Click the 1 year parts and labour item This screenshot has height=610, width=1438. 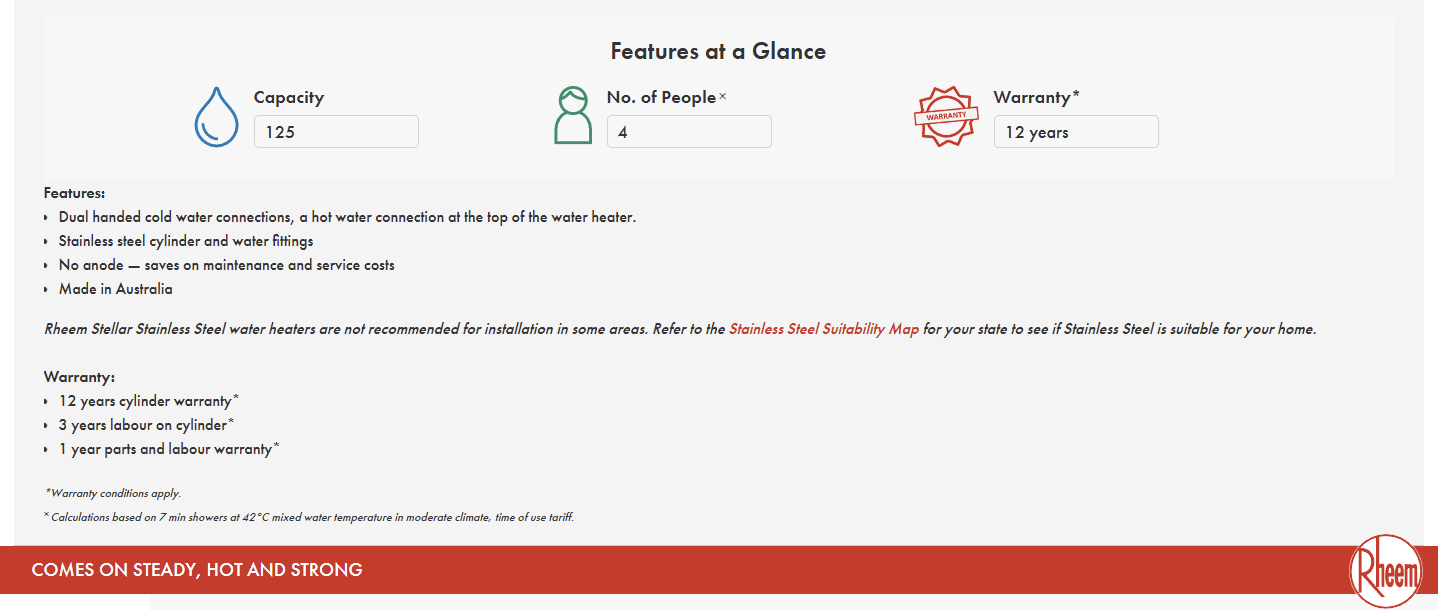169,449
